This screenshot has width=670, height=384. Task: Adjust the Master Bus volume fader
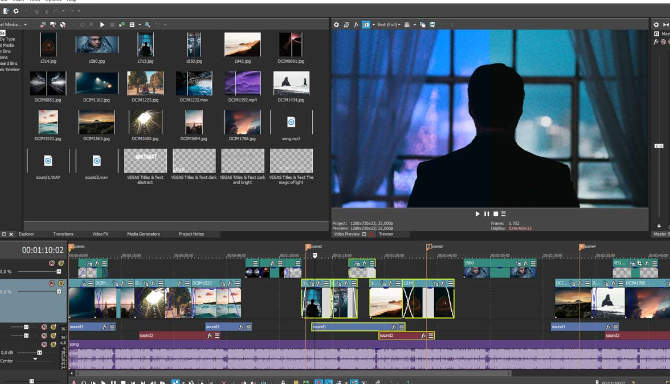click(x=659, y=146)
